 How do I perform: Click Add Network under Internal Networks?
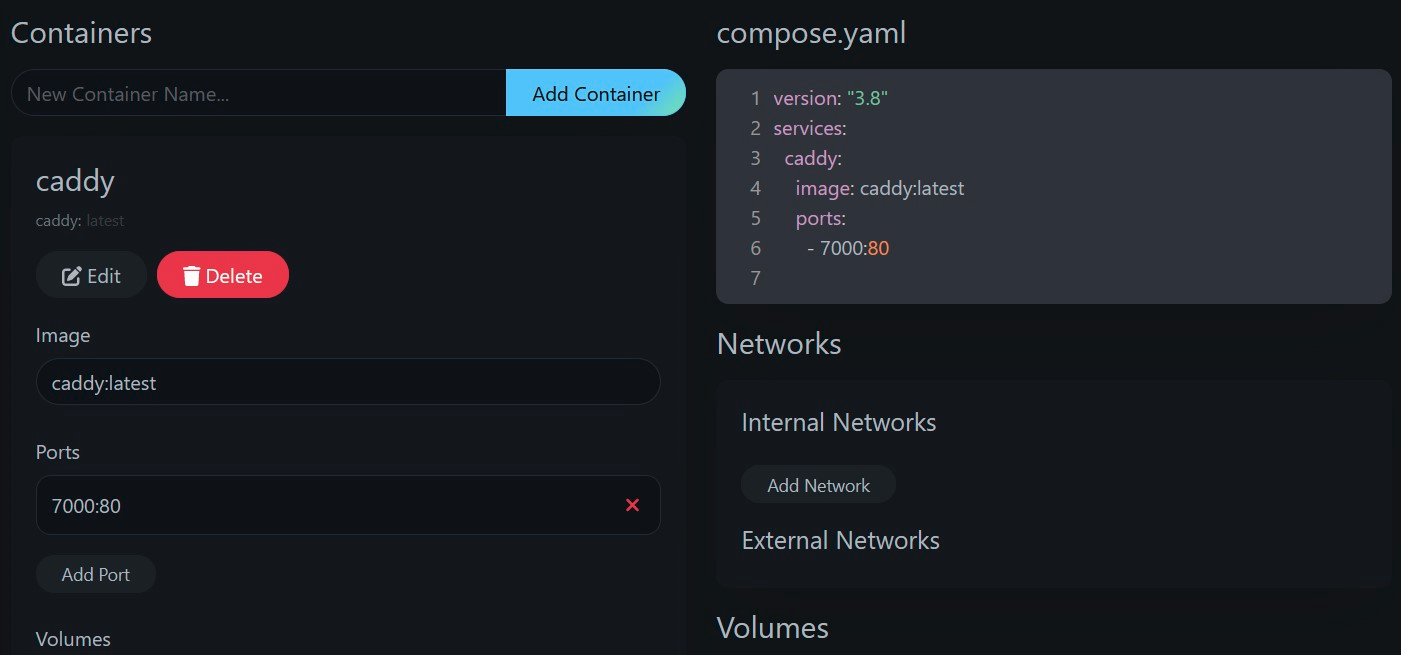[818, 485]
